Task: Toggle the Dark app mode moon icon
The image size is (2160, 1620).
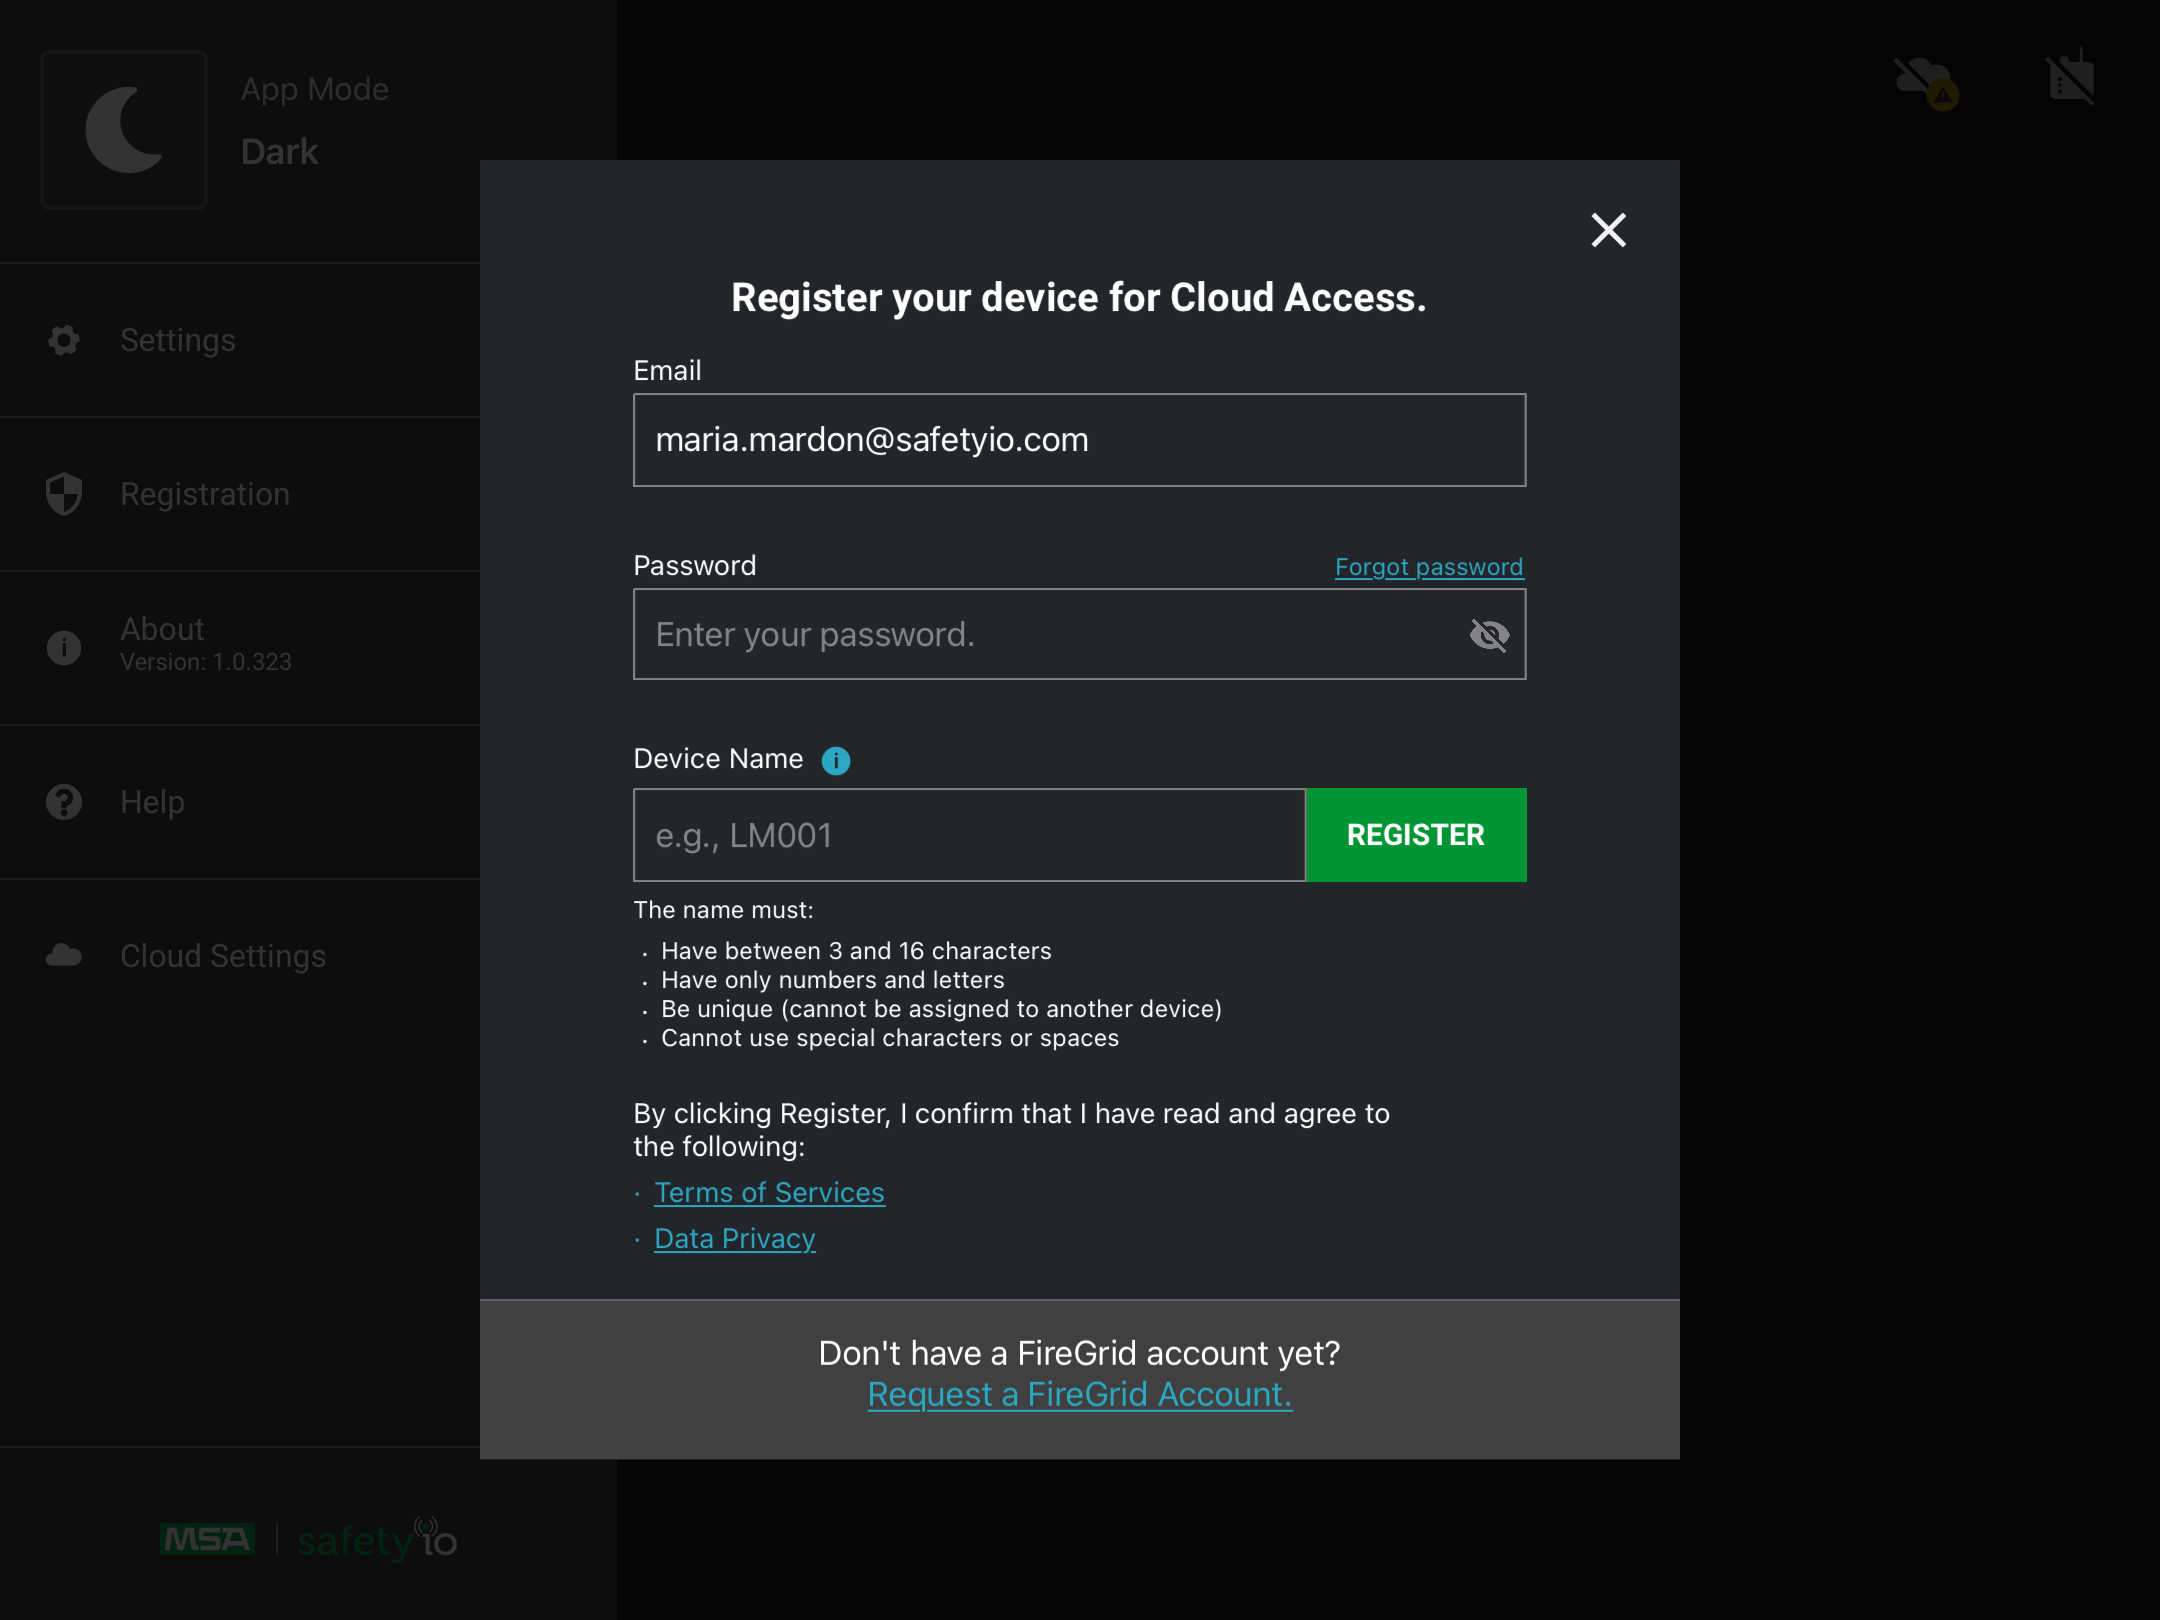Action: pyautogui.click(x=124, y=130)
